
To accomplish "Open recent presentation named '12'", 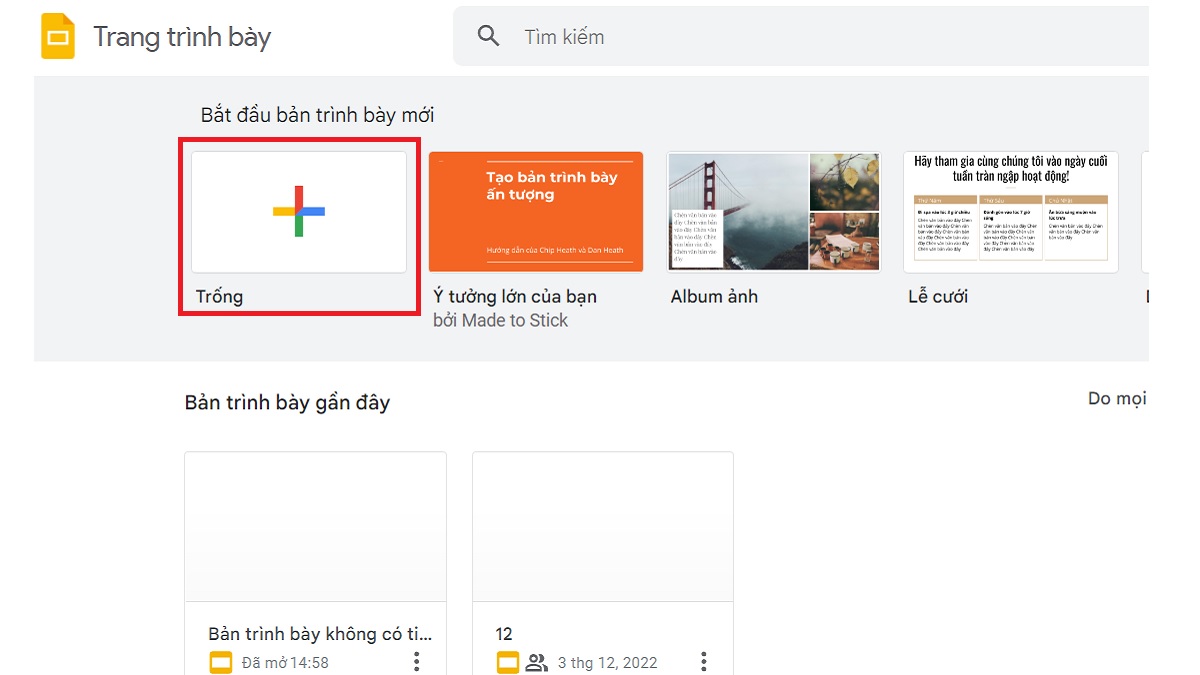I will pyautogui.click(x=602, y=527).
